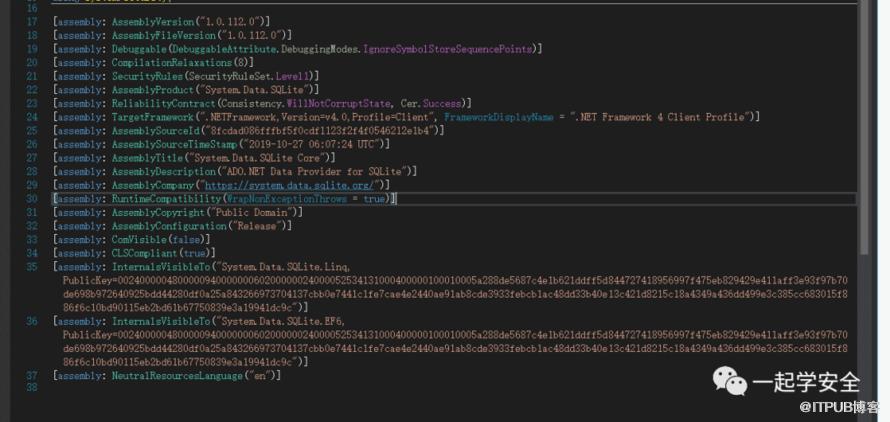Click InternalsVisibleTo on line 35
Screen dimensions: 890x422
coord(161,267)
